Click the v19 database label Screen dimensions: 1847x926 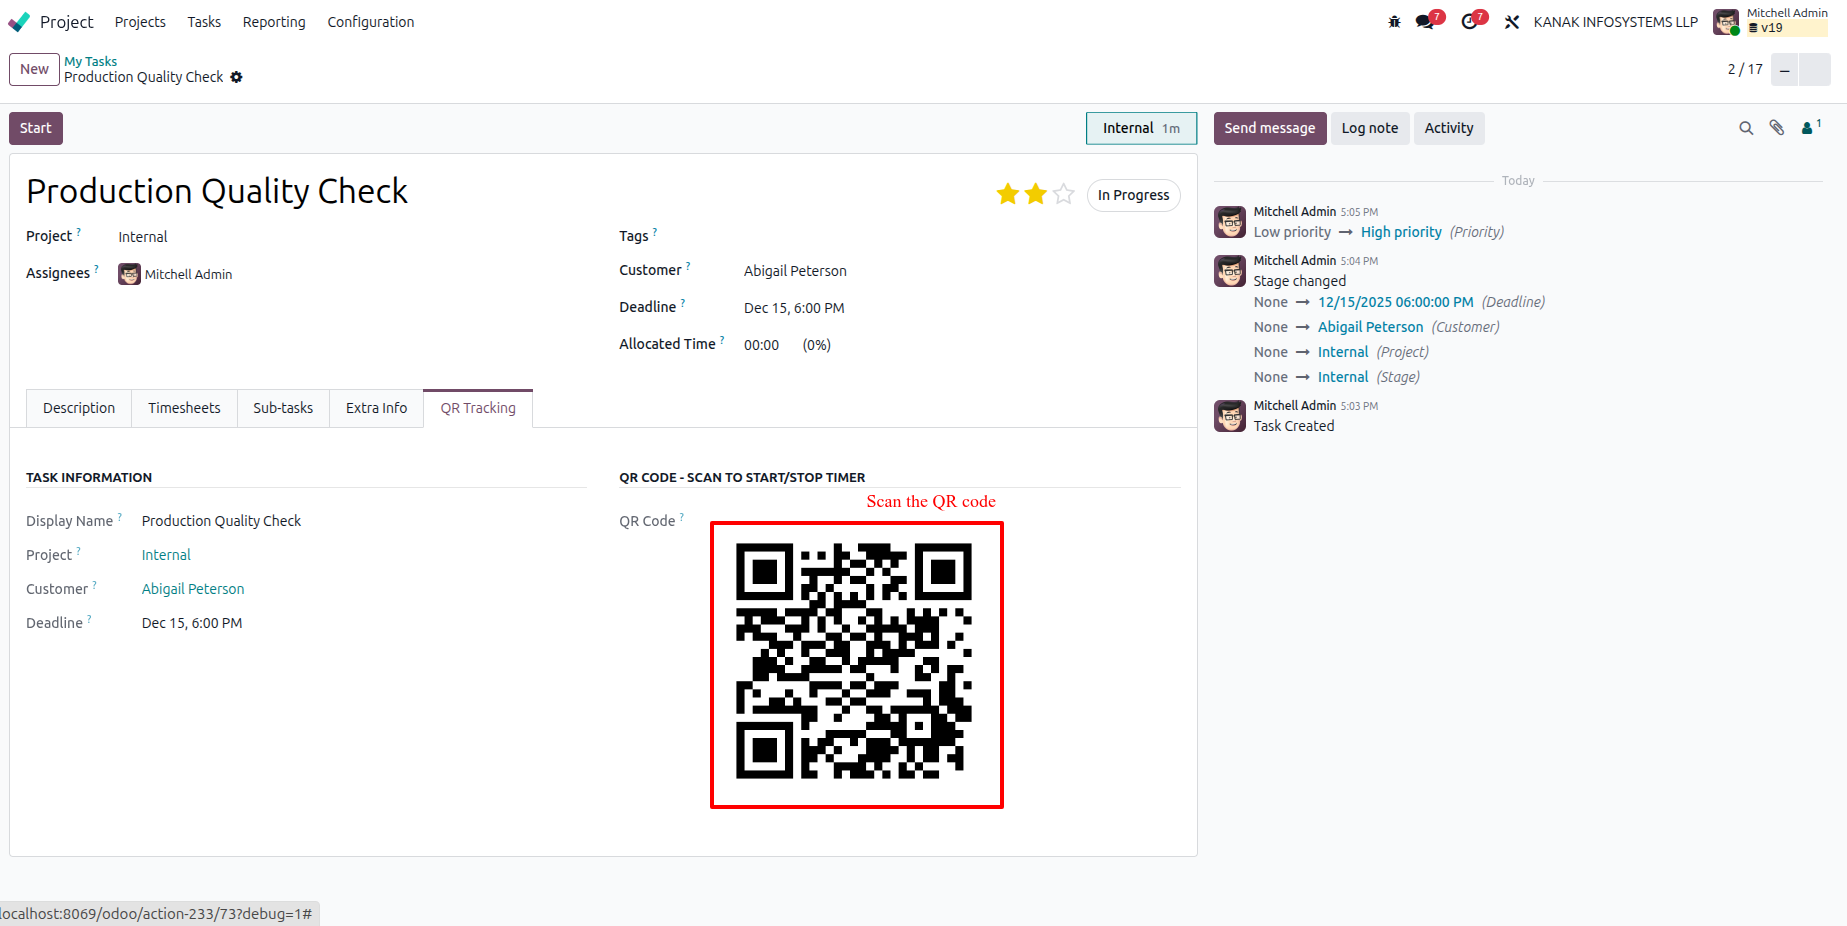[1772, 28]
